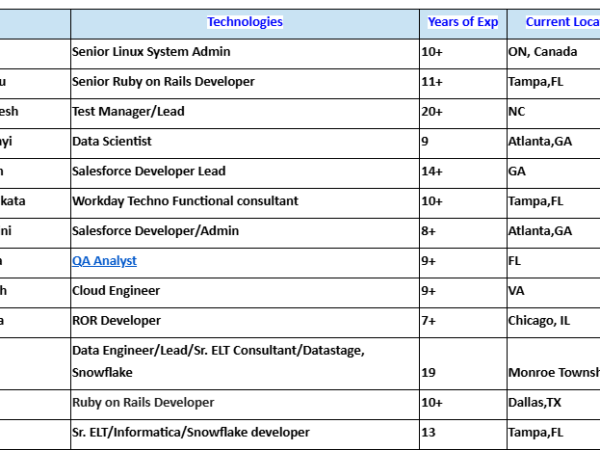This screenshot has width=600, height=450.
Task: Click the Technologies column header
Action: 245,22
